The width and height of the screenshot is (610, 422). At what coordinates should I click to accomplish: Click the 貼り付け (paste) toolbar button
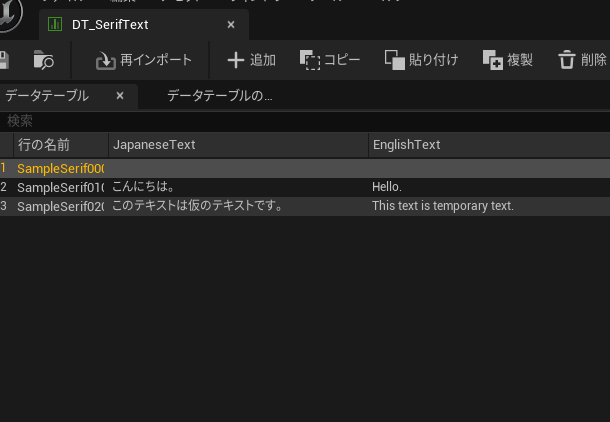pyautogui.click(x=421, y=60)
